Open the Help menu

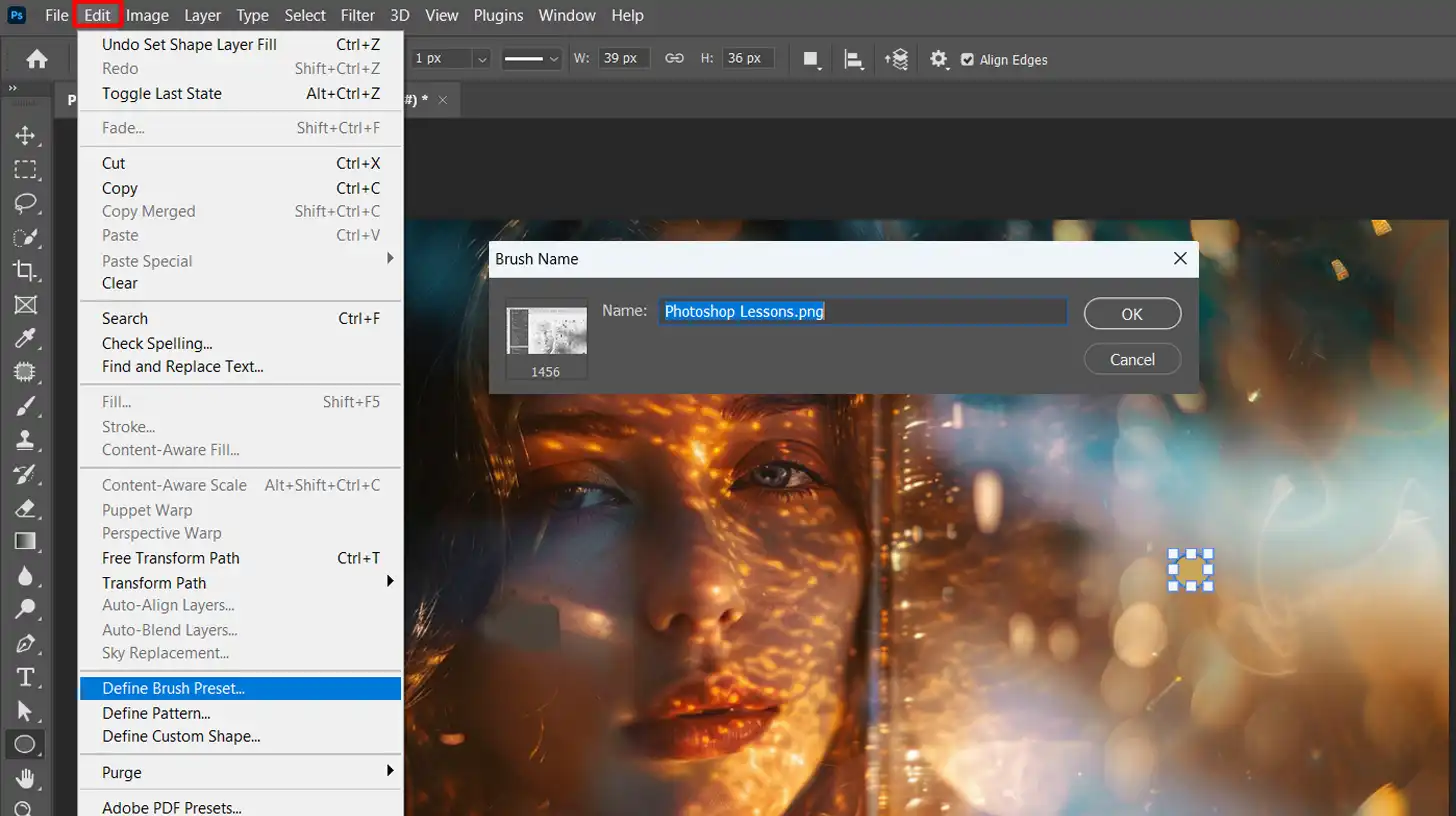627,15
